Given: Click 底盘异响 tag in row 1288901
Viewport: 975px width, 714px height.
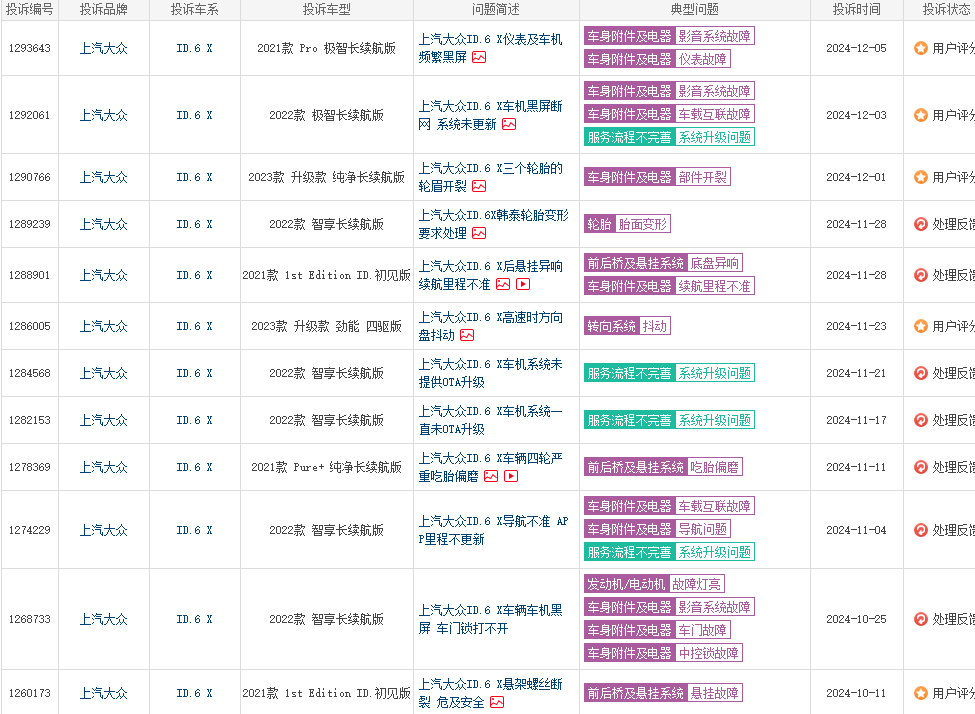Looking at the screenshot, I should click(x=714, y=263).
